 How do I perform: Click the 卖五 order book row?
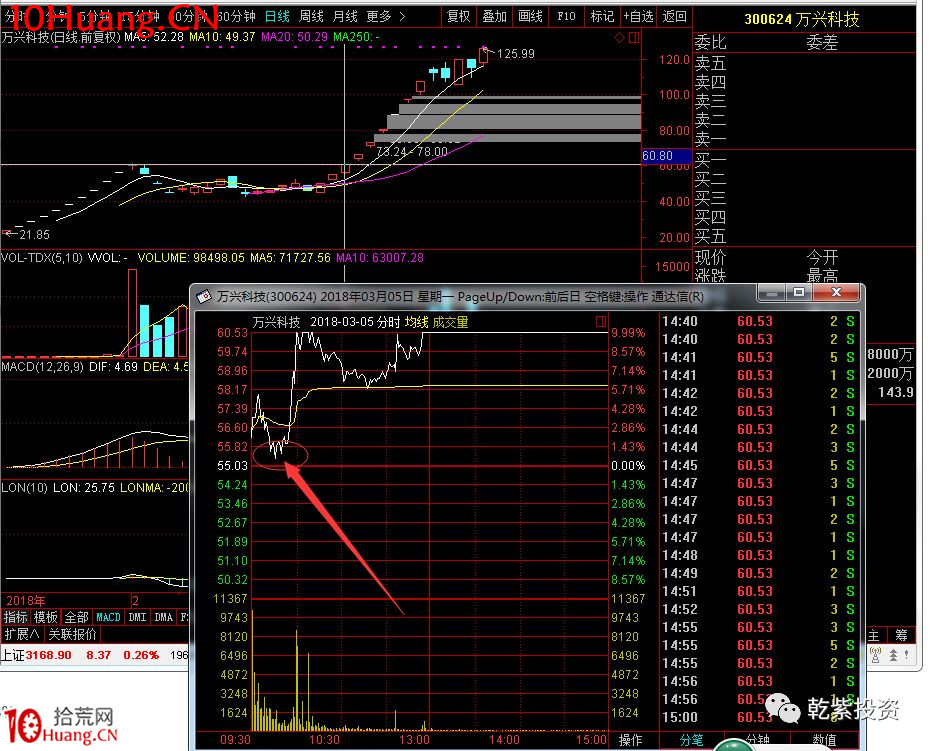tap(710, 62)
